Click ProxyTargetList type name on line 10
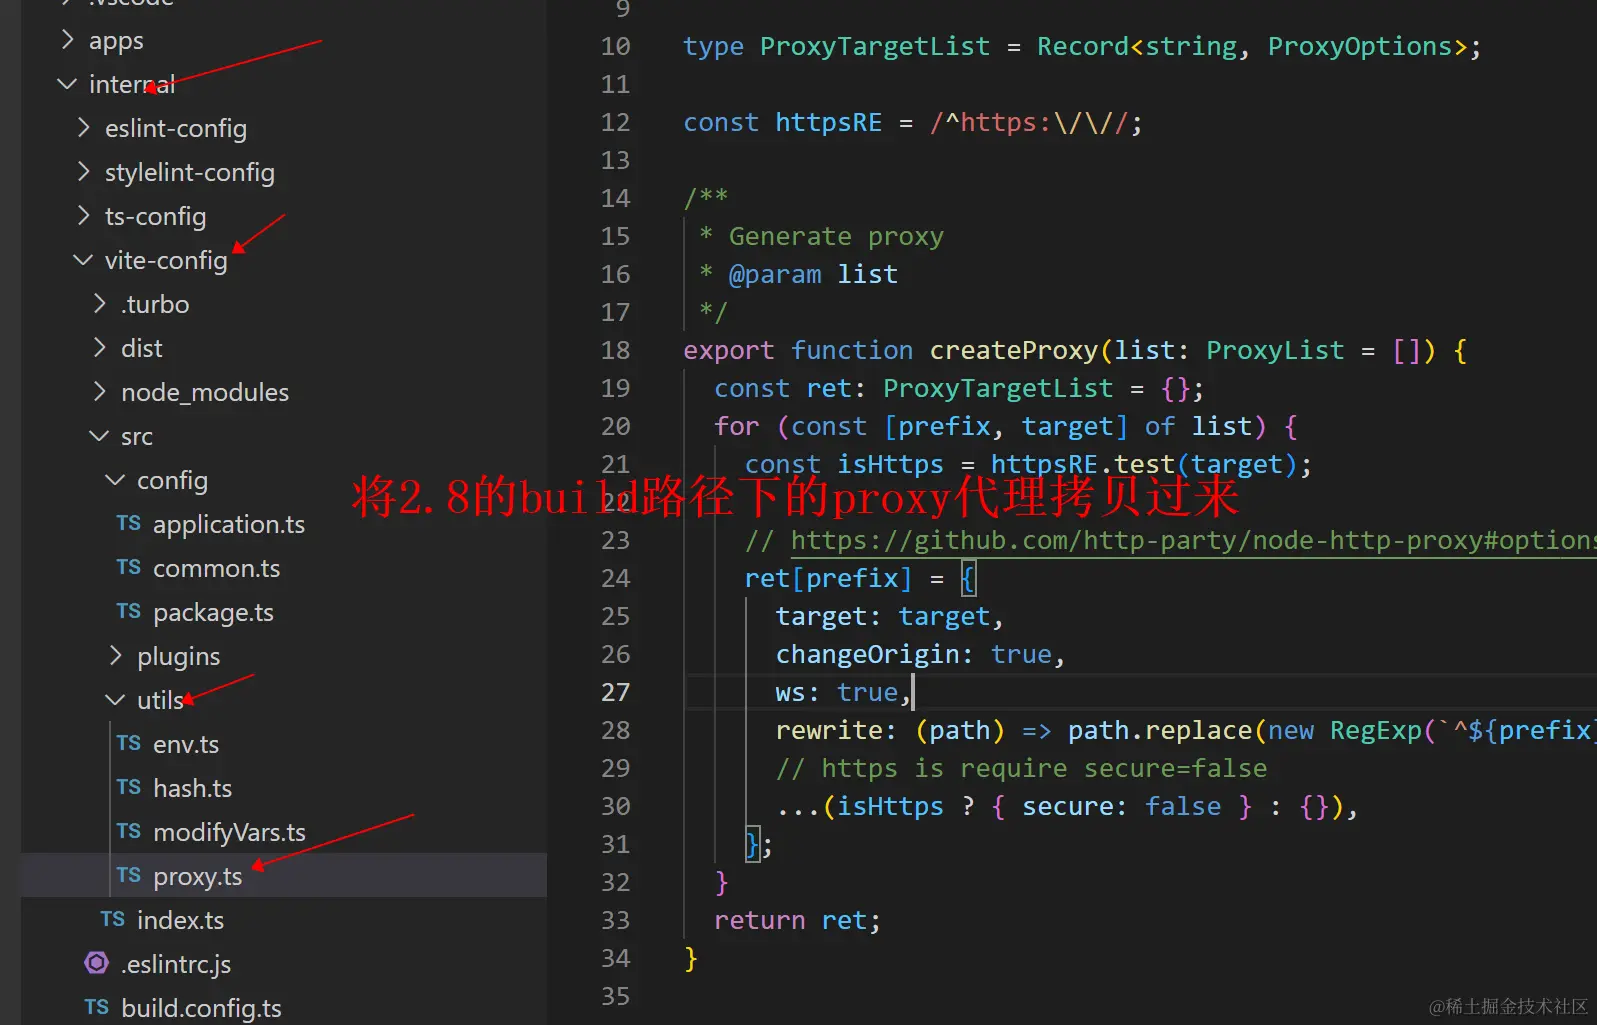Screen dimensions: 1597x1025 coord(875,46)
